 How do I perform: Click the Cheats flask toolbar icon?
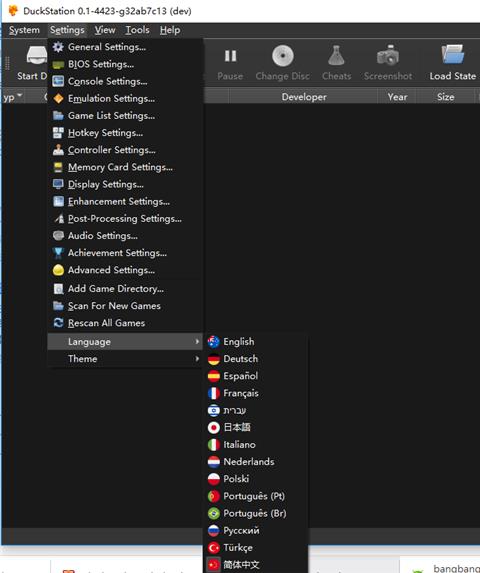point(336,56)
